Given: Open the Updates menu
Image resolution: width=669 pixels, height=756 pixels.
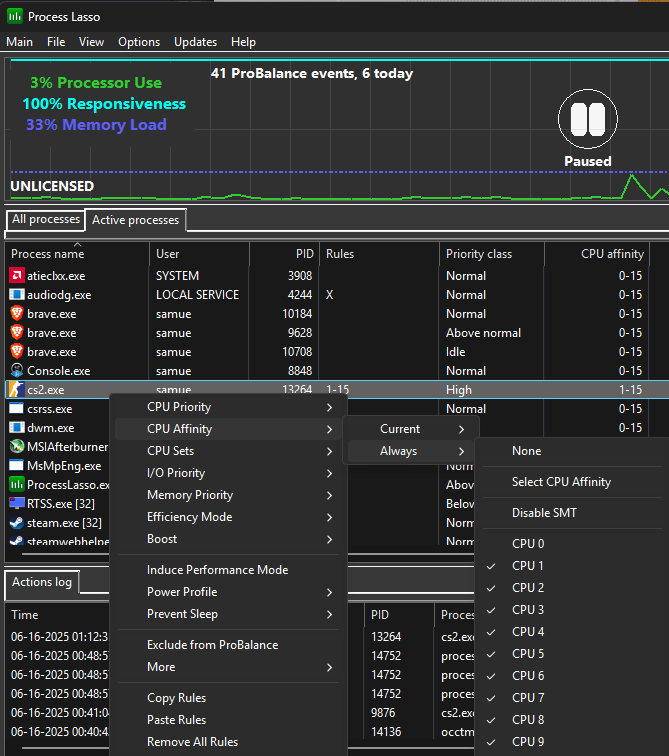Looking at the screenshot, I should pyautogui.click(x=195, y=42).
